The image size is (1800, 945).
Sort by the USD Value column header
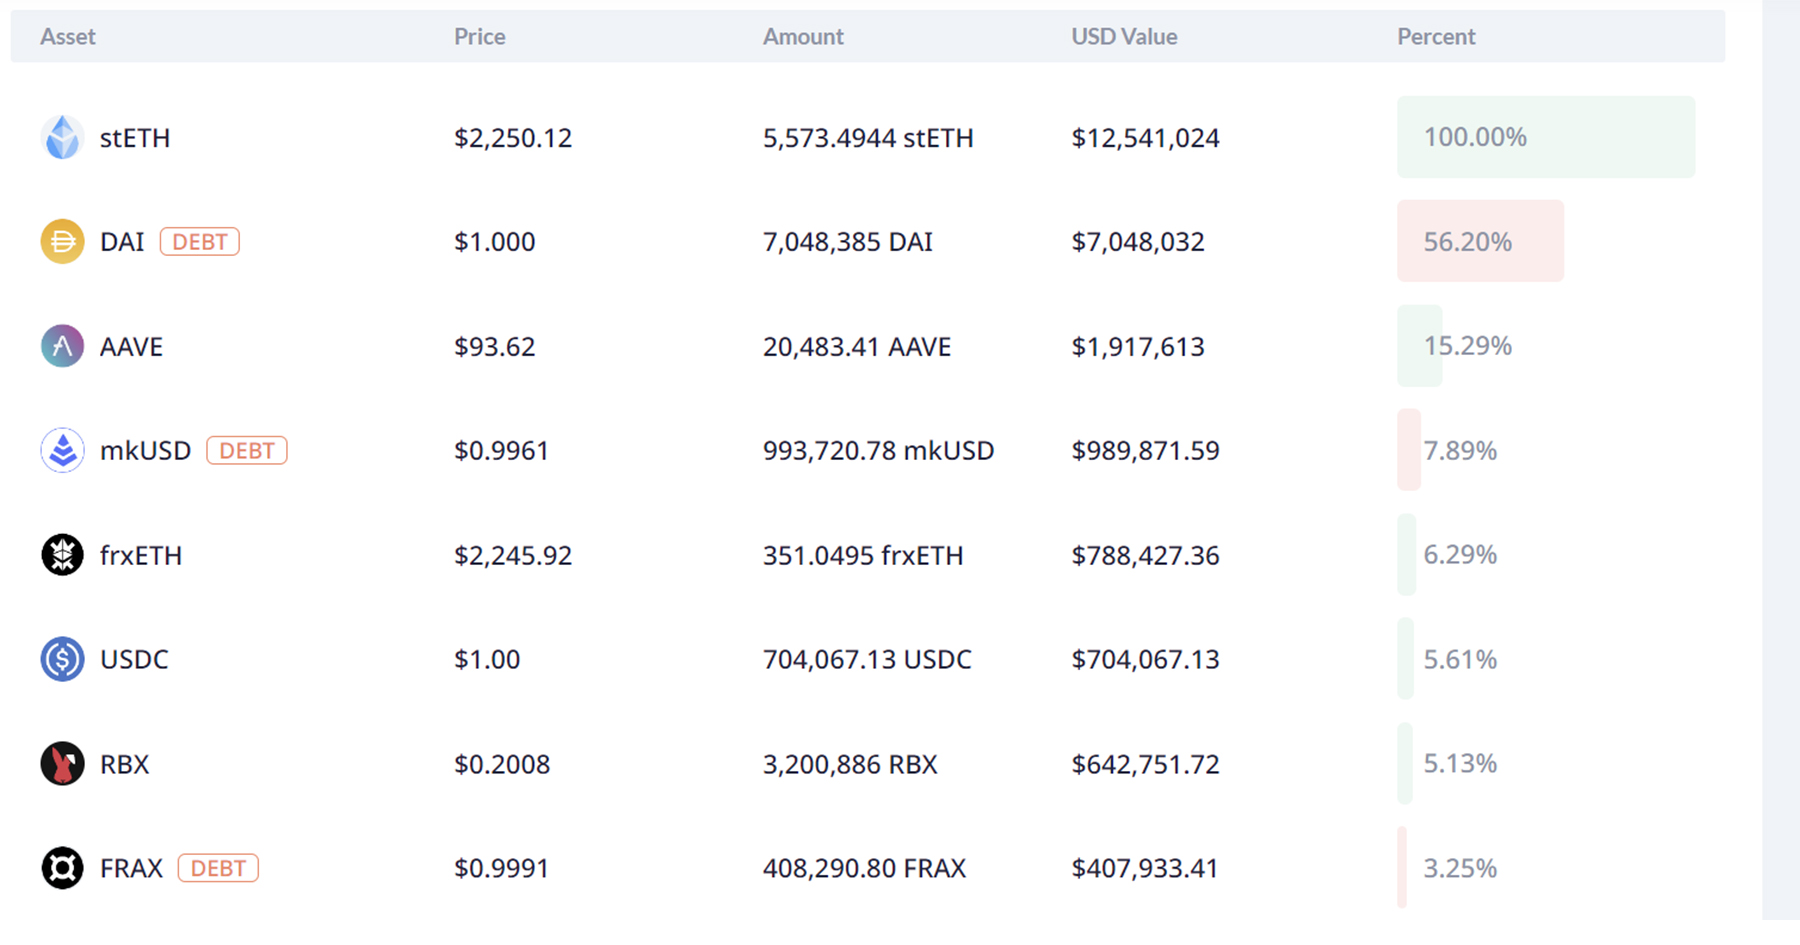pyautogui.click(x=1124, y=37)
